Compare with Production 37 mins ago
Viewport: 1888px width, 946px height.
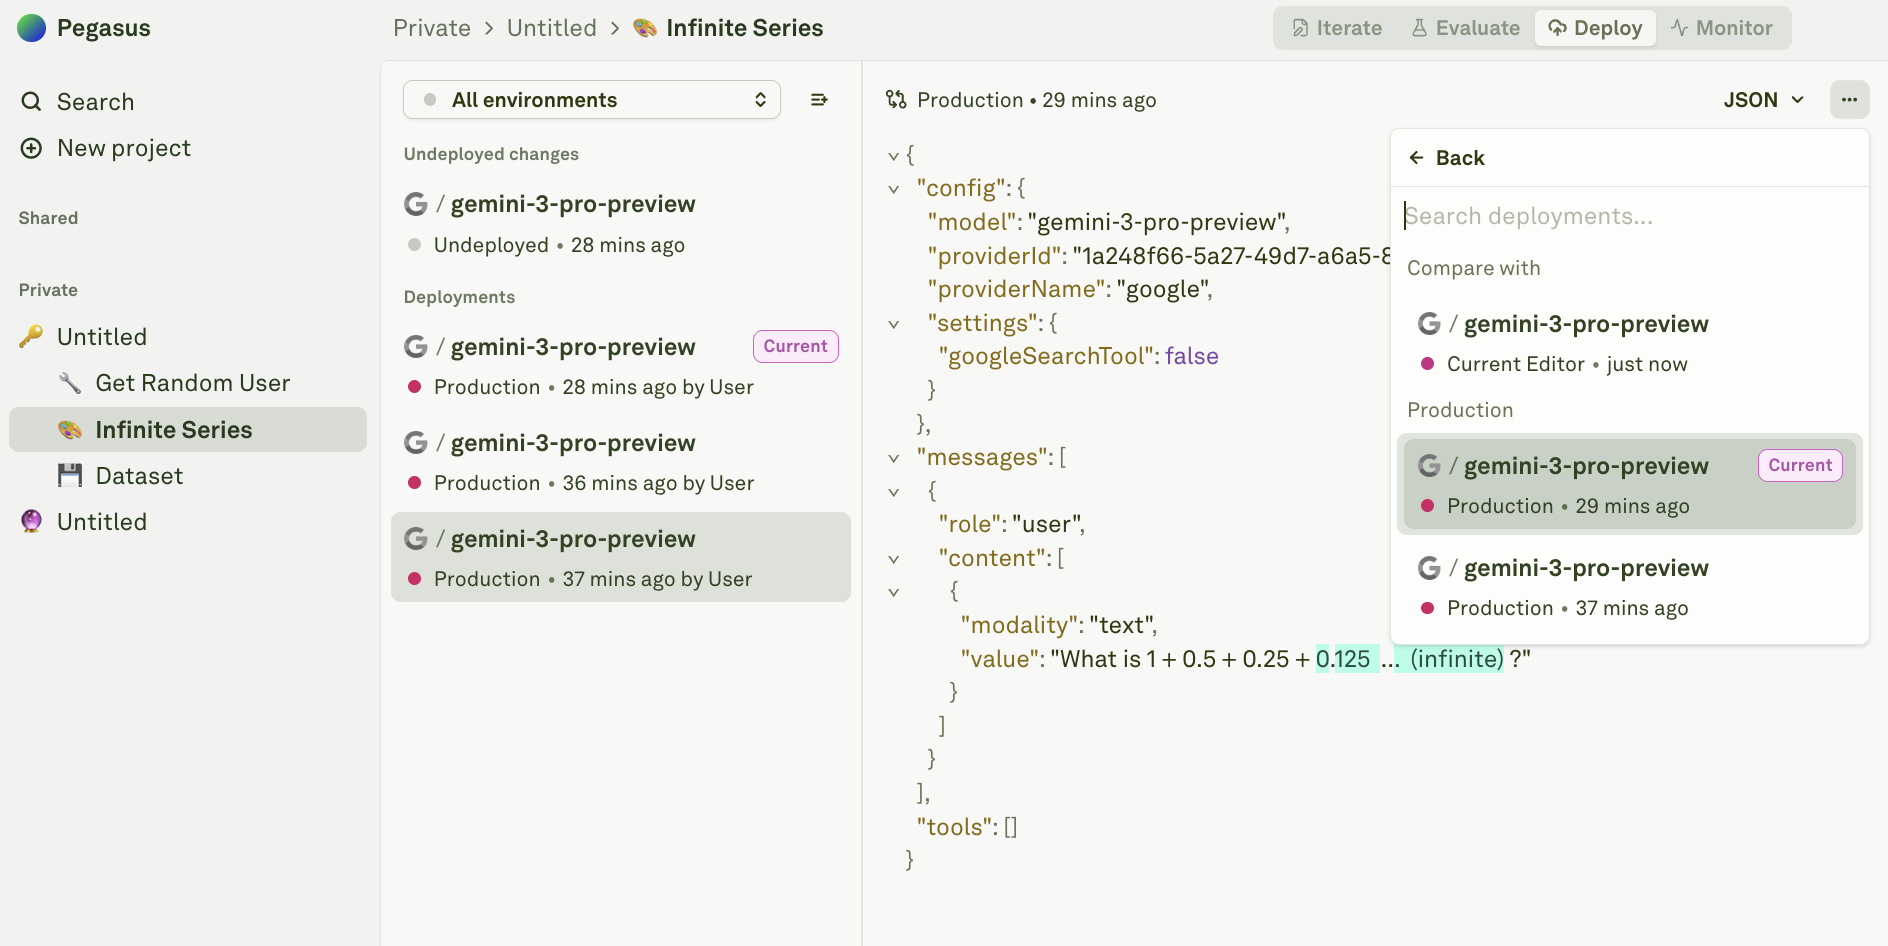[x=1630, y=587]
